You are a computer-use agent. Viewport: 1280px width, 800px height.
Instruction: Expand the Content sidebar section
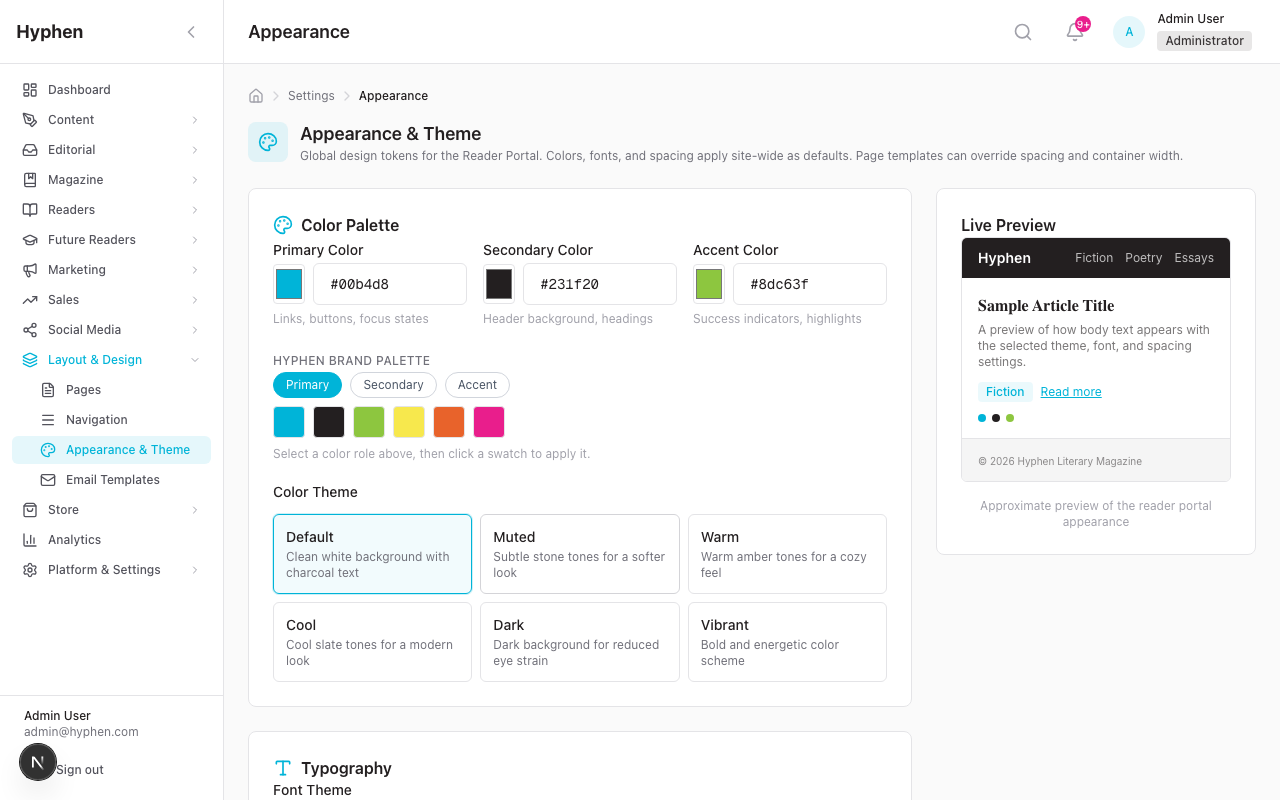click(71, 119)
